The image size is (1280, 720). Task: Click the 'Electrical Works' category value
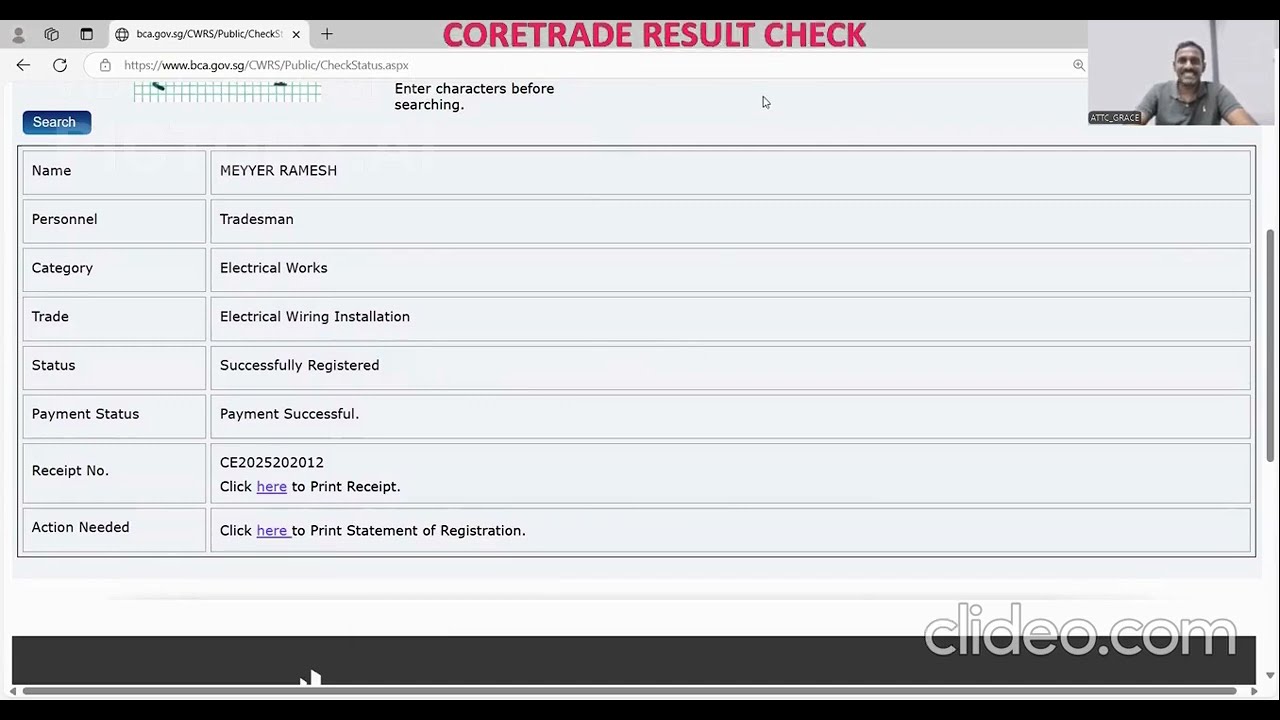[273, 268]
